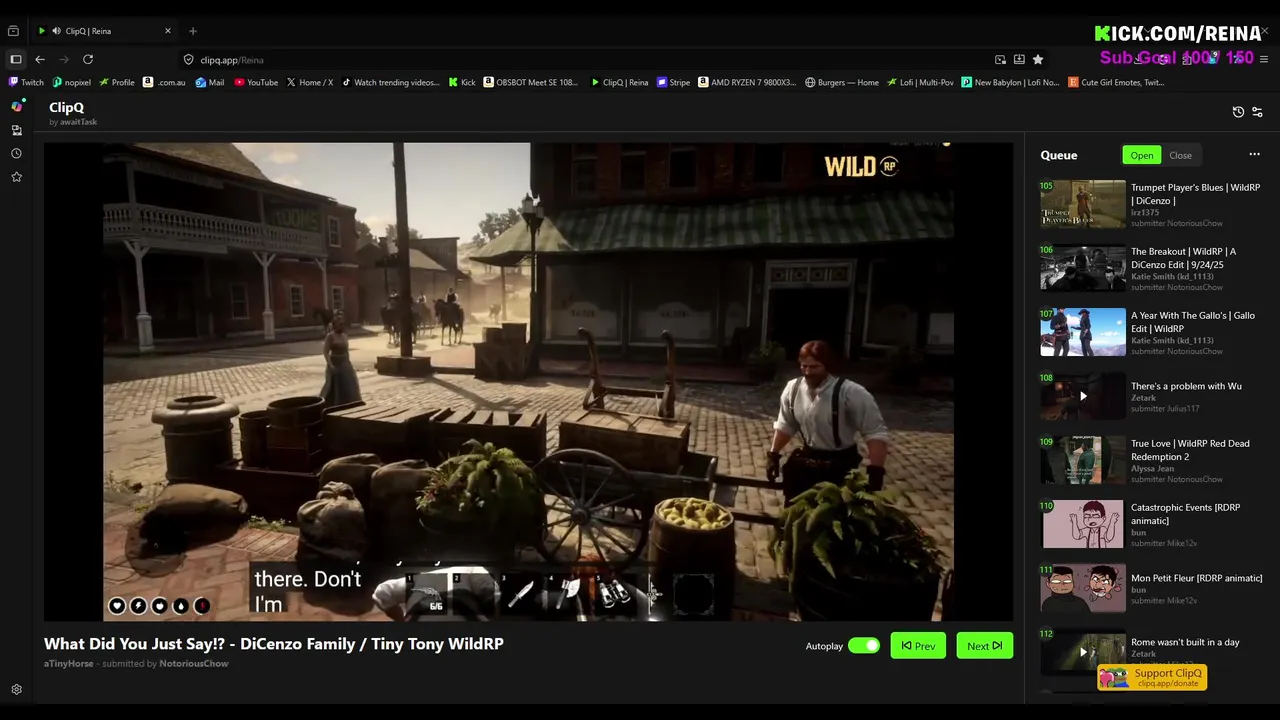Open the Lofi | Multi-Pov bookmark
This screenshot has width=1280, height=720.
click(x=920, y=83)
